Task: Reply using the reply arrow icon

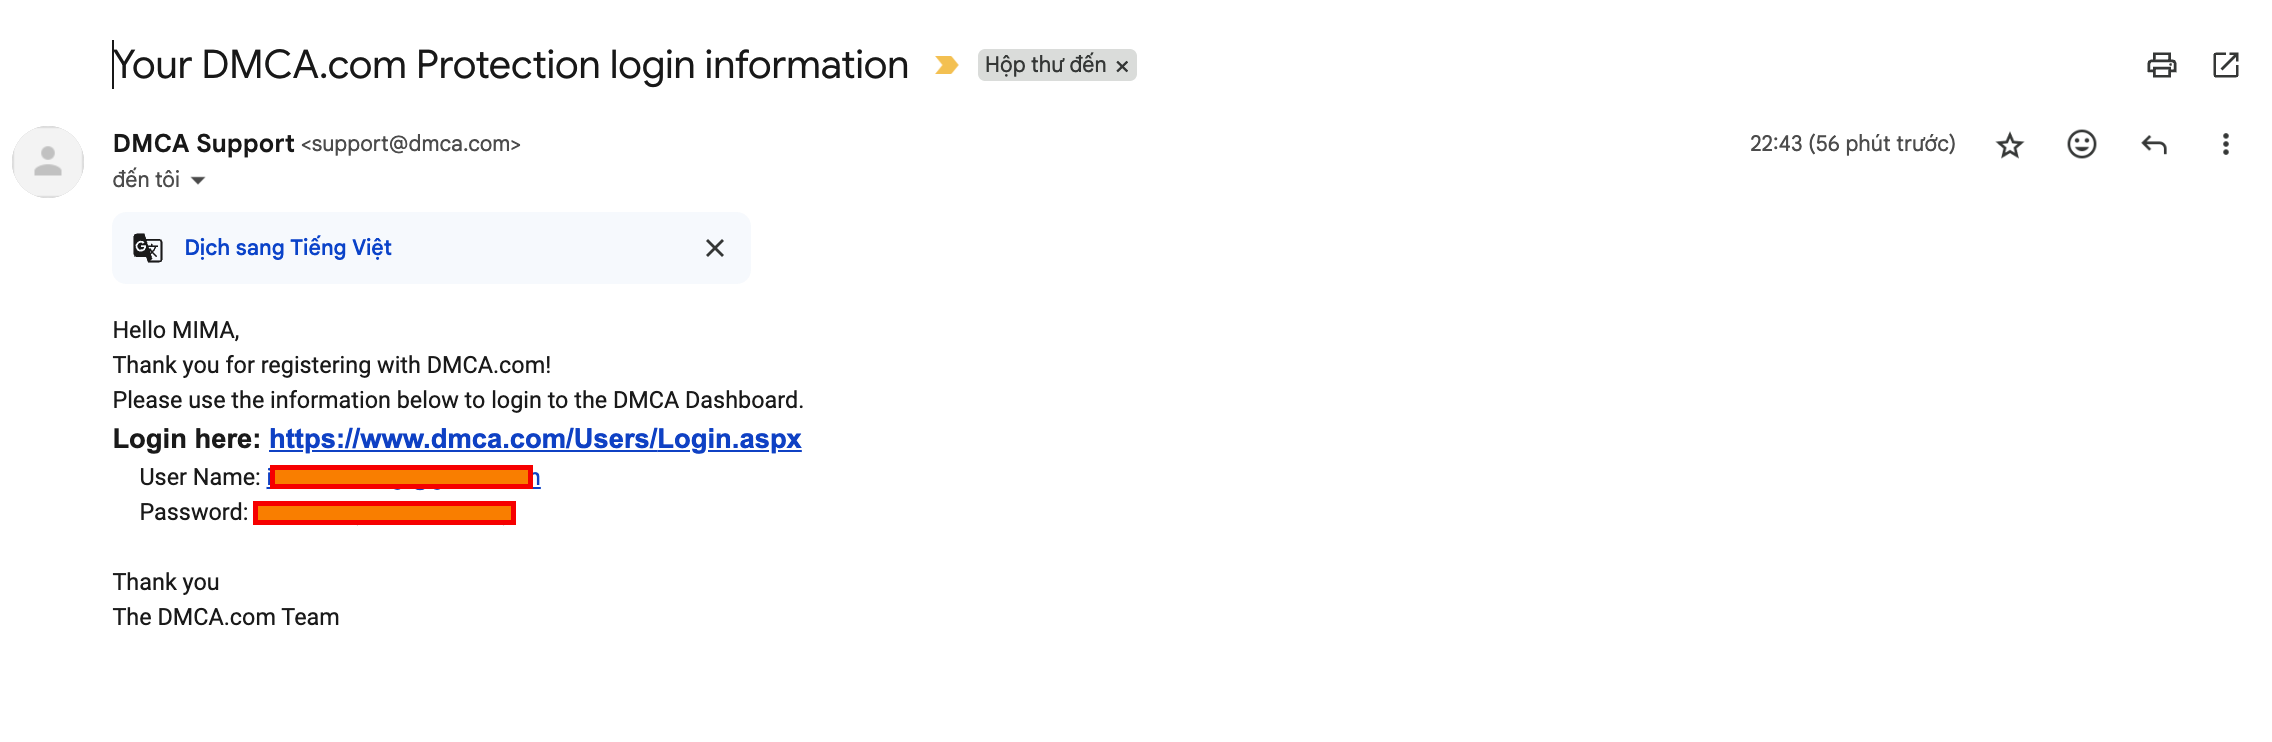Action: pos(2154,145)
